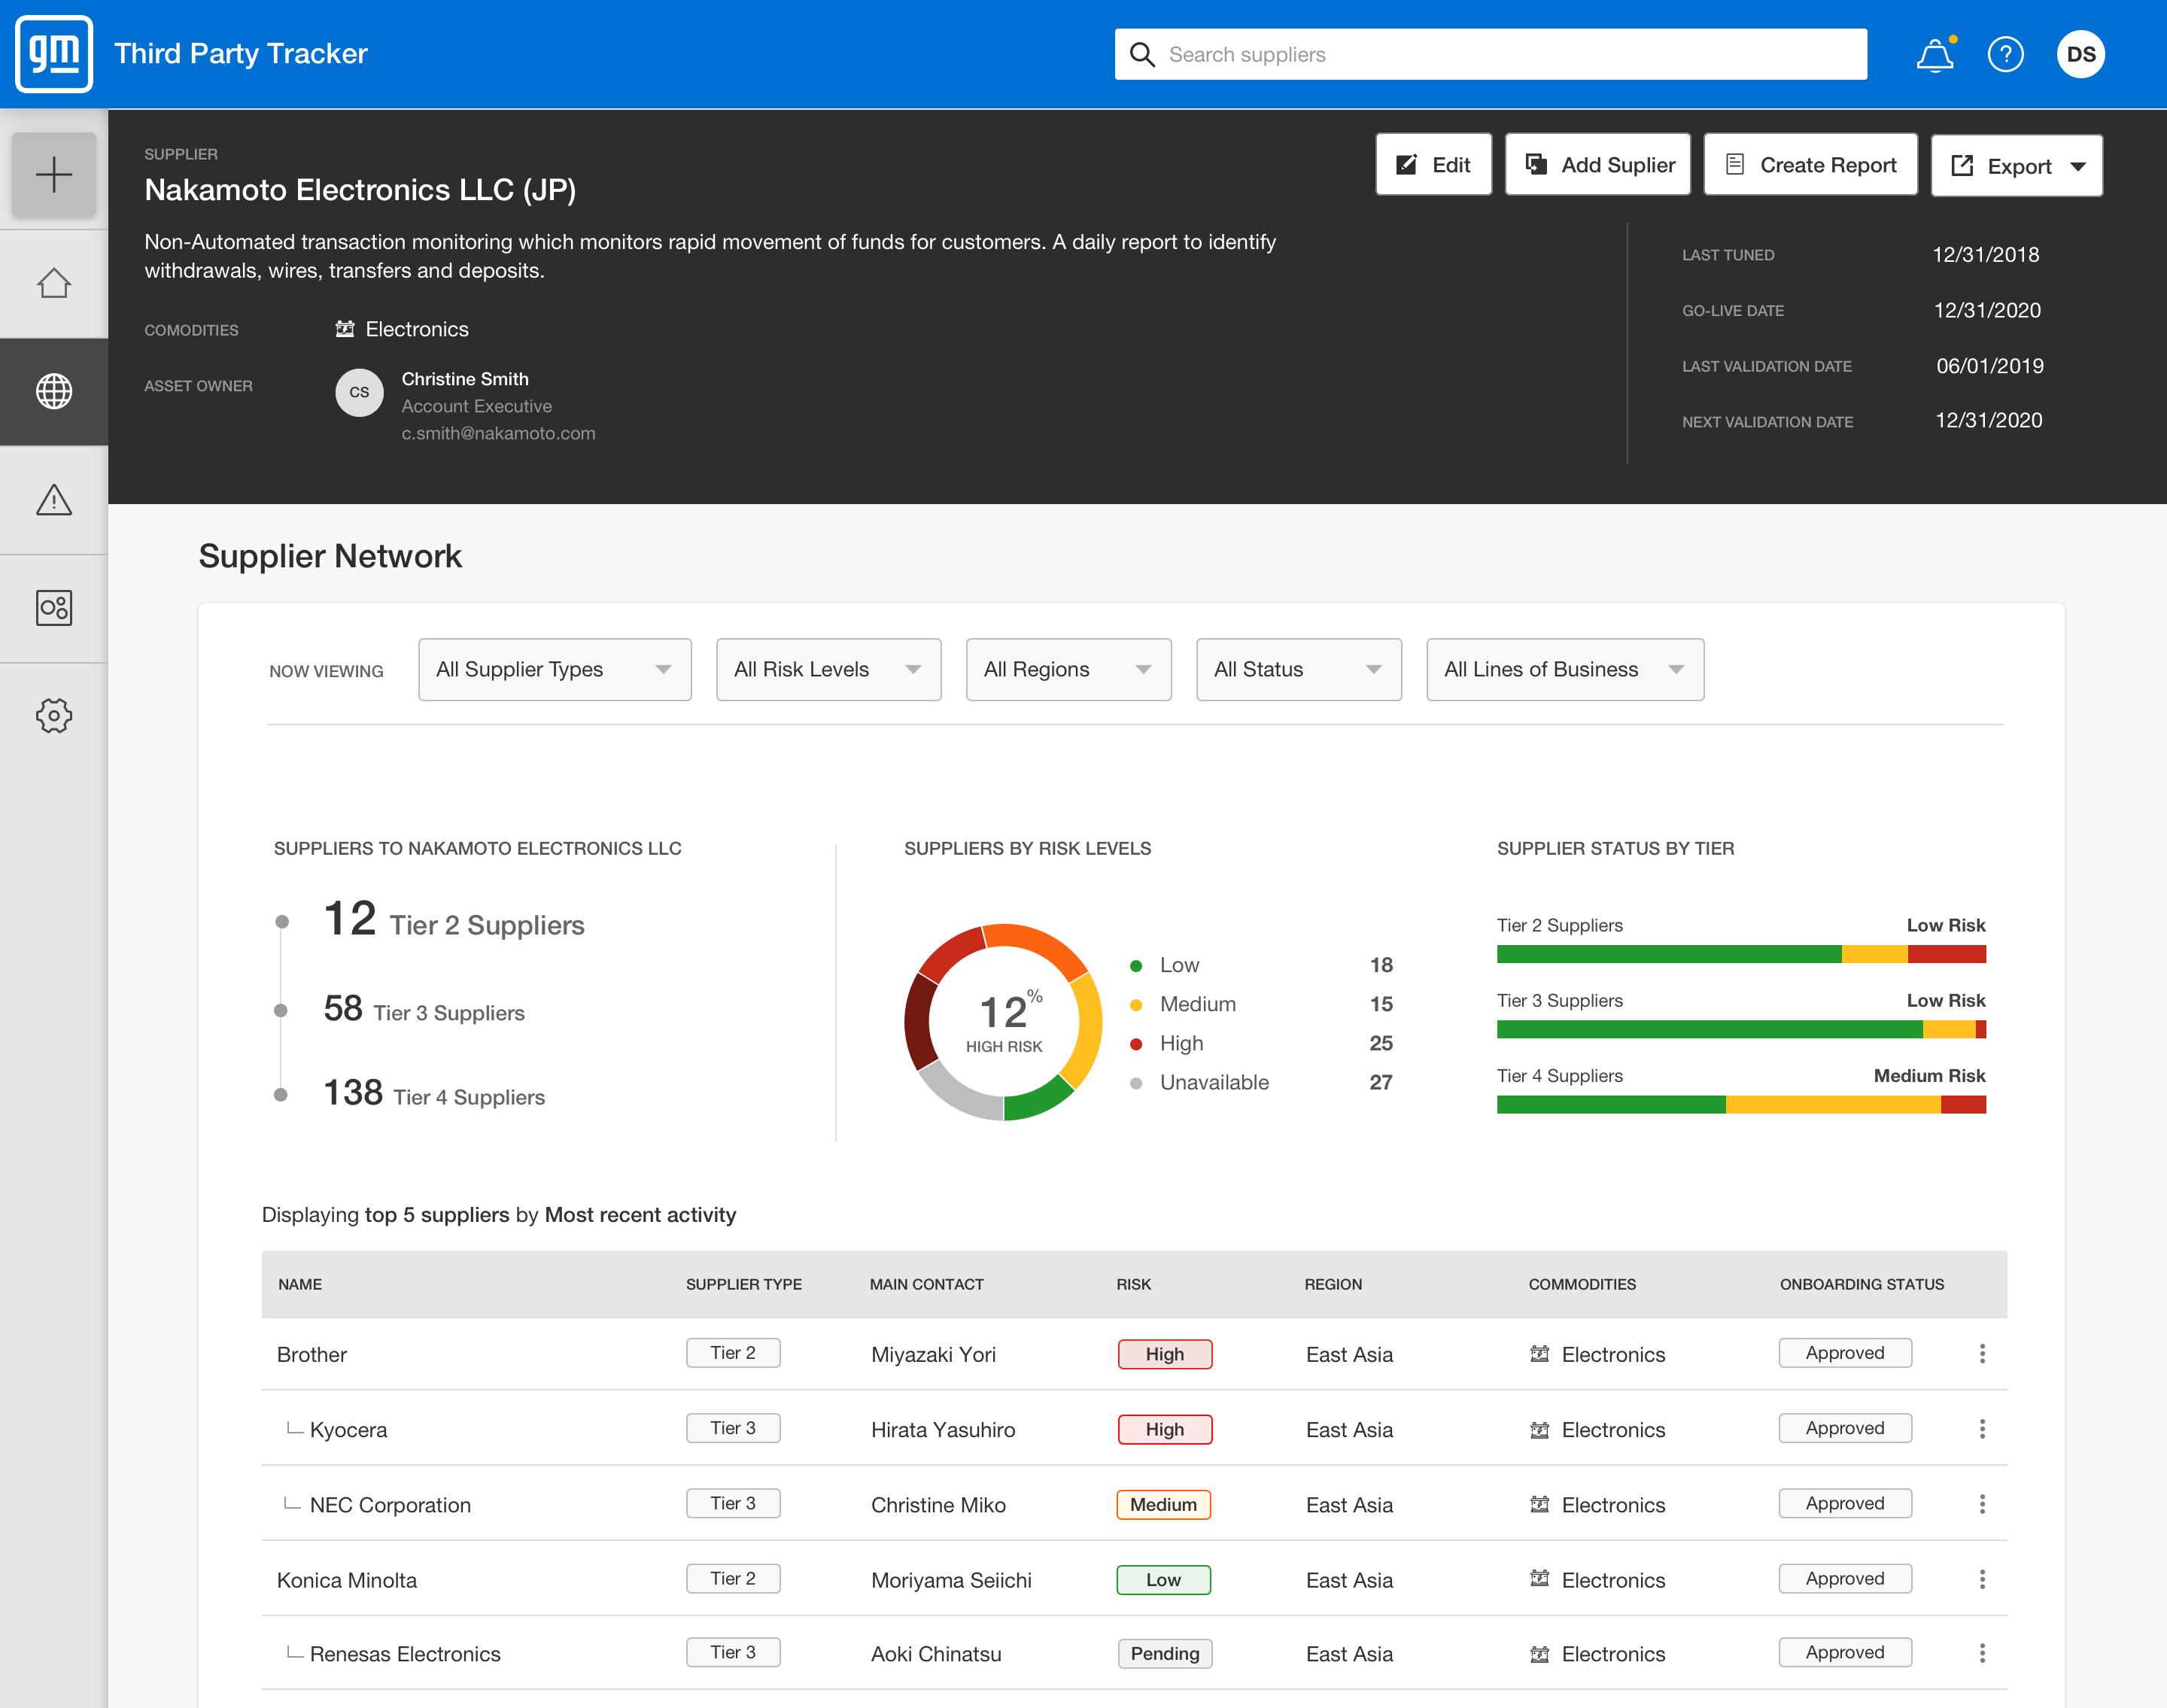Click the search magnifier icon

pyautogui.click(x=1142, y=54)
